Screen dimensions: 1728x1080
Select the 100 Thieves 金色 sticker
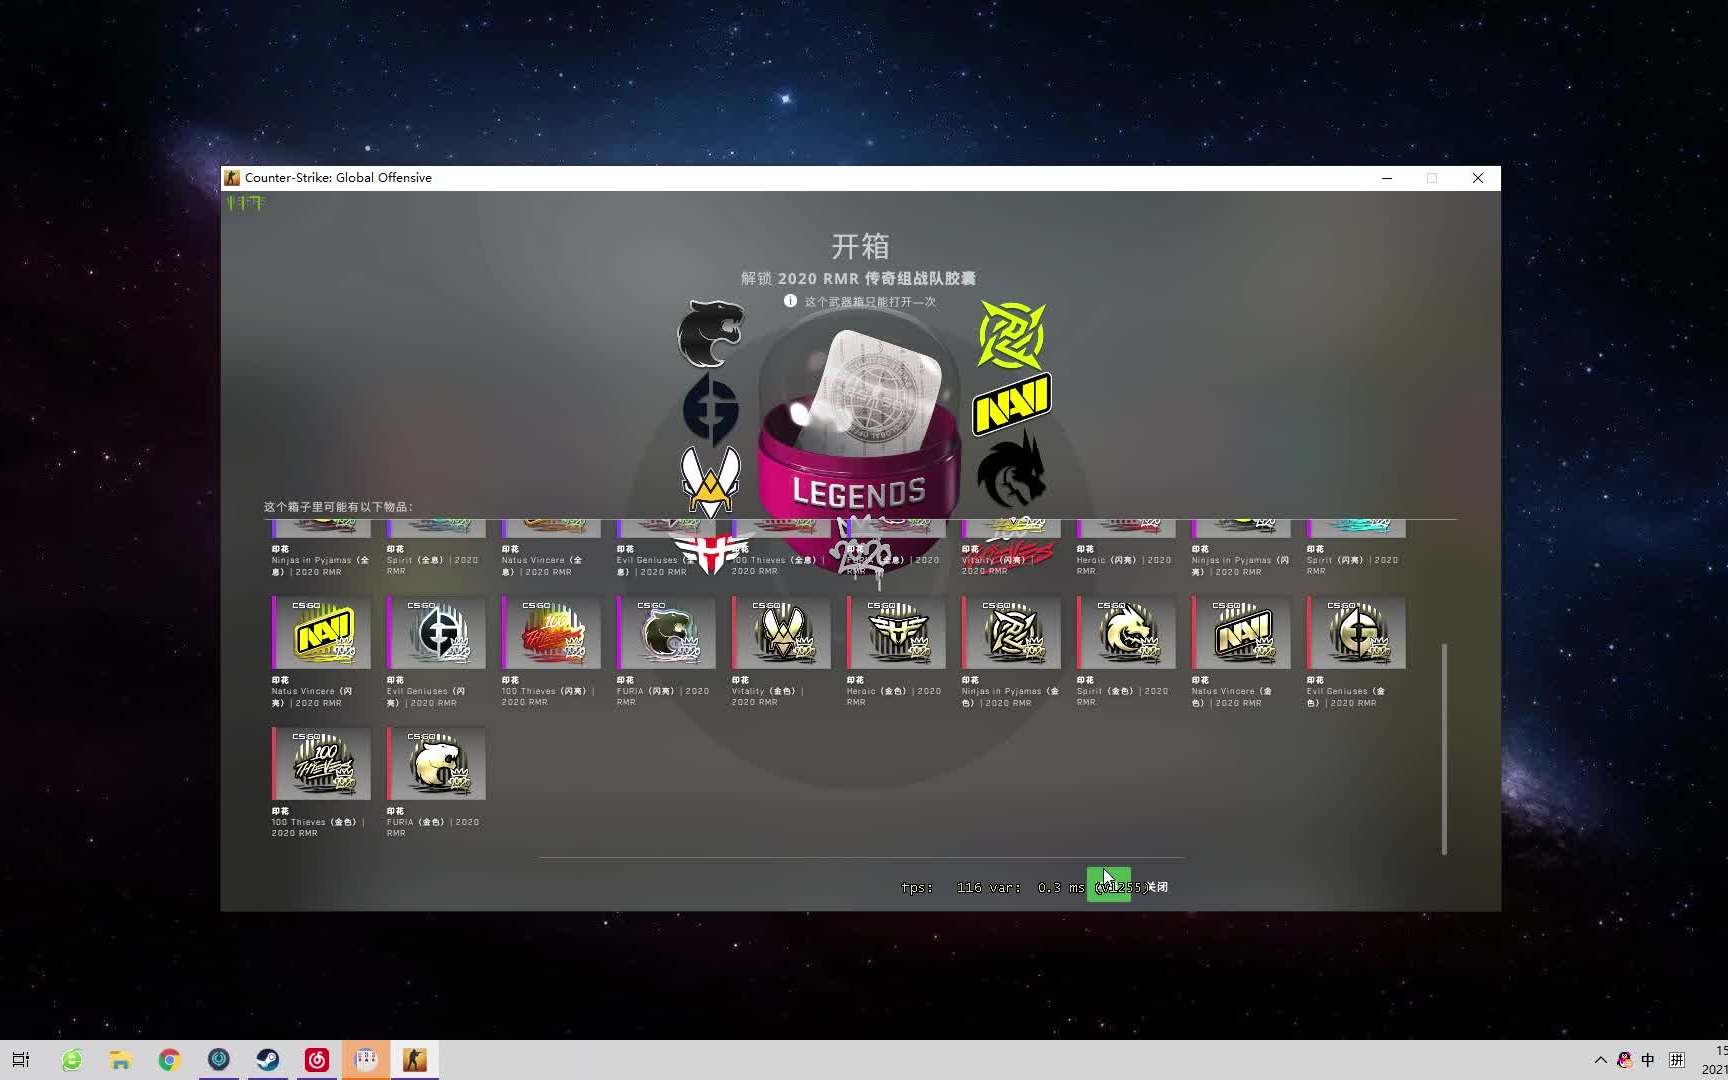pos(320,763)
